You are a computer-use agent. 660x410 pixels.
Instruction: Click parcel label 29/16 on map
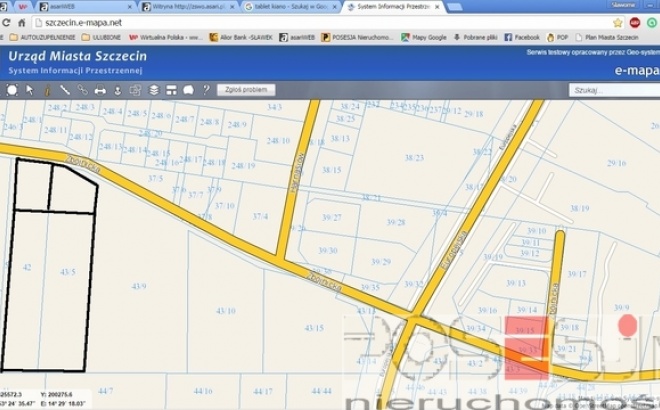pos(616,163)
